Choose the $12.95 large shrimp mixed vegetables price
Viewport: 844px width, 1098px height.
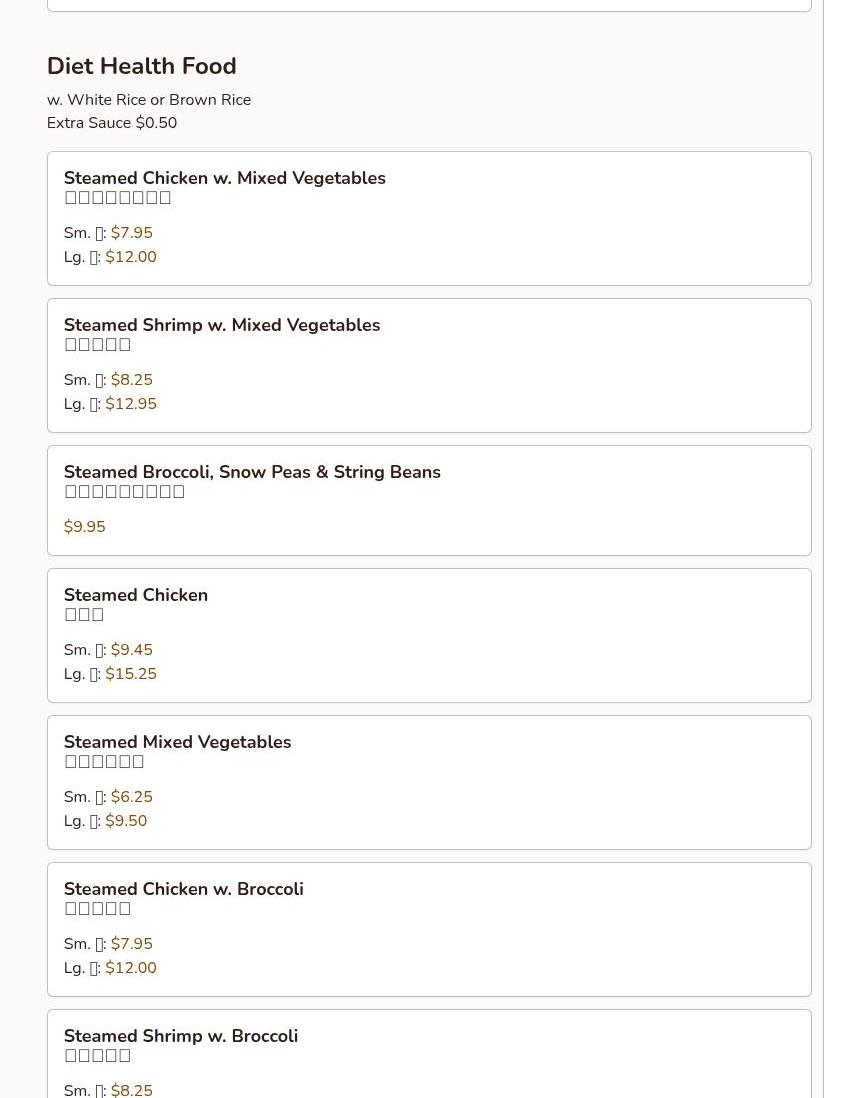click(x=130, y=404)
